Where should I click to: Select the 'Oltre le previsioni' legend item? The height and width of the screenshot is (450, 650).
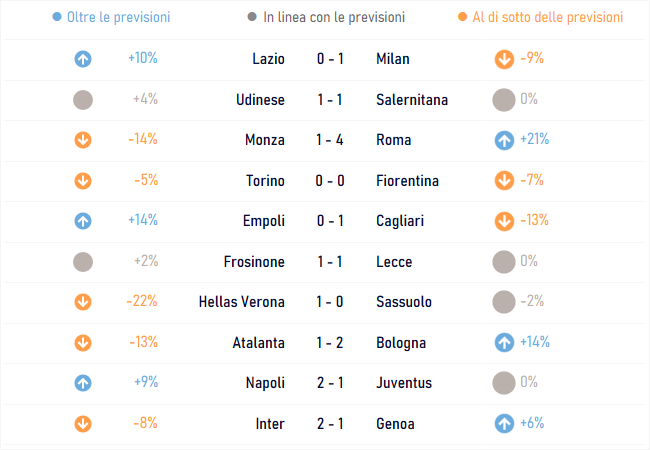pos(112,17)
